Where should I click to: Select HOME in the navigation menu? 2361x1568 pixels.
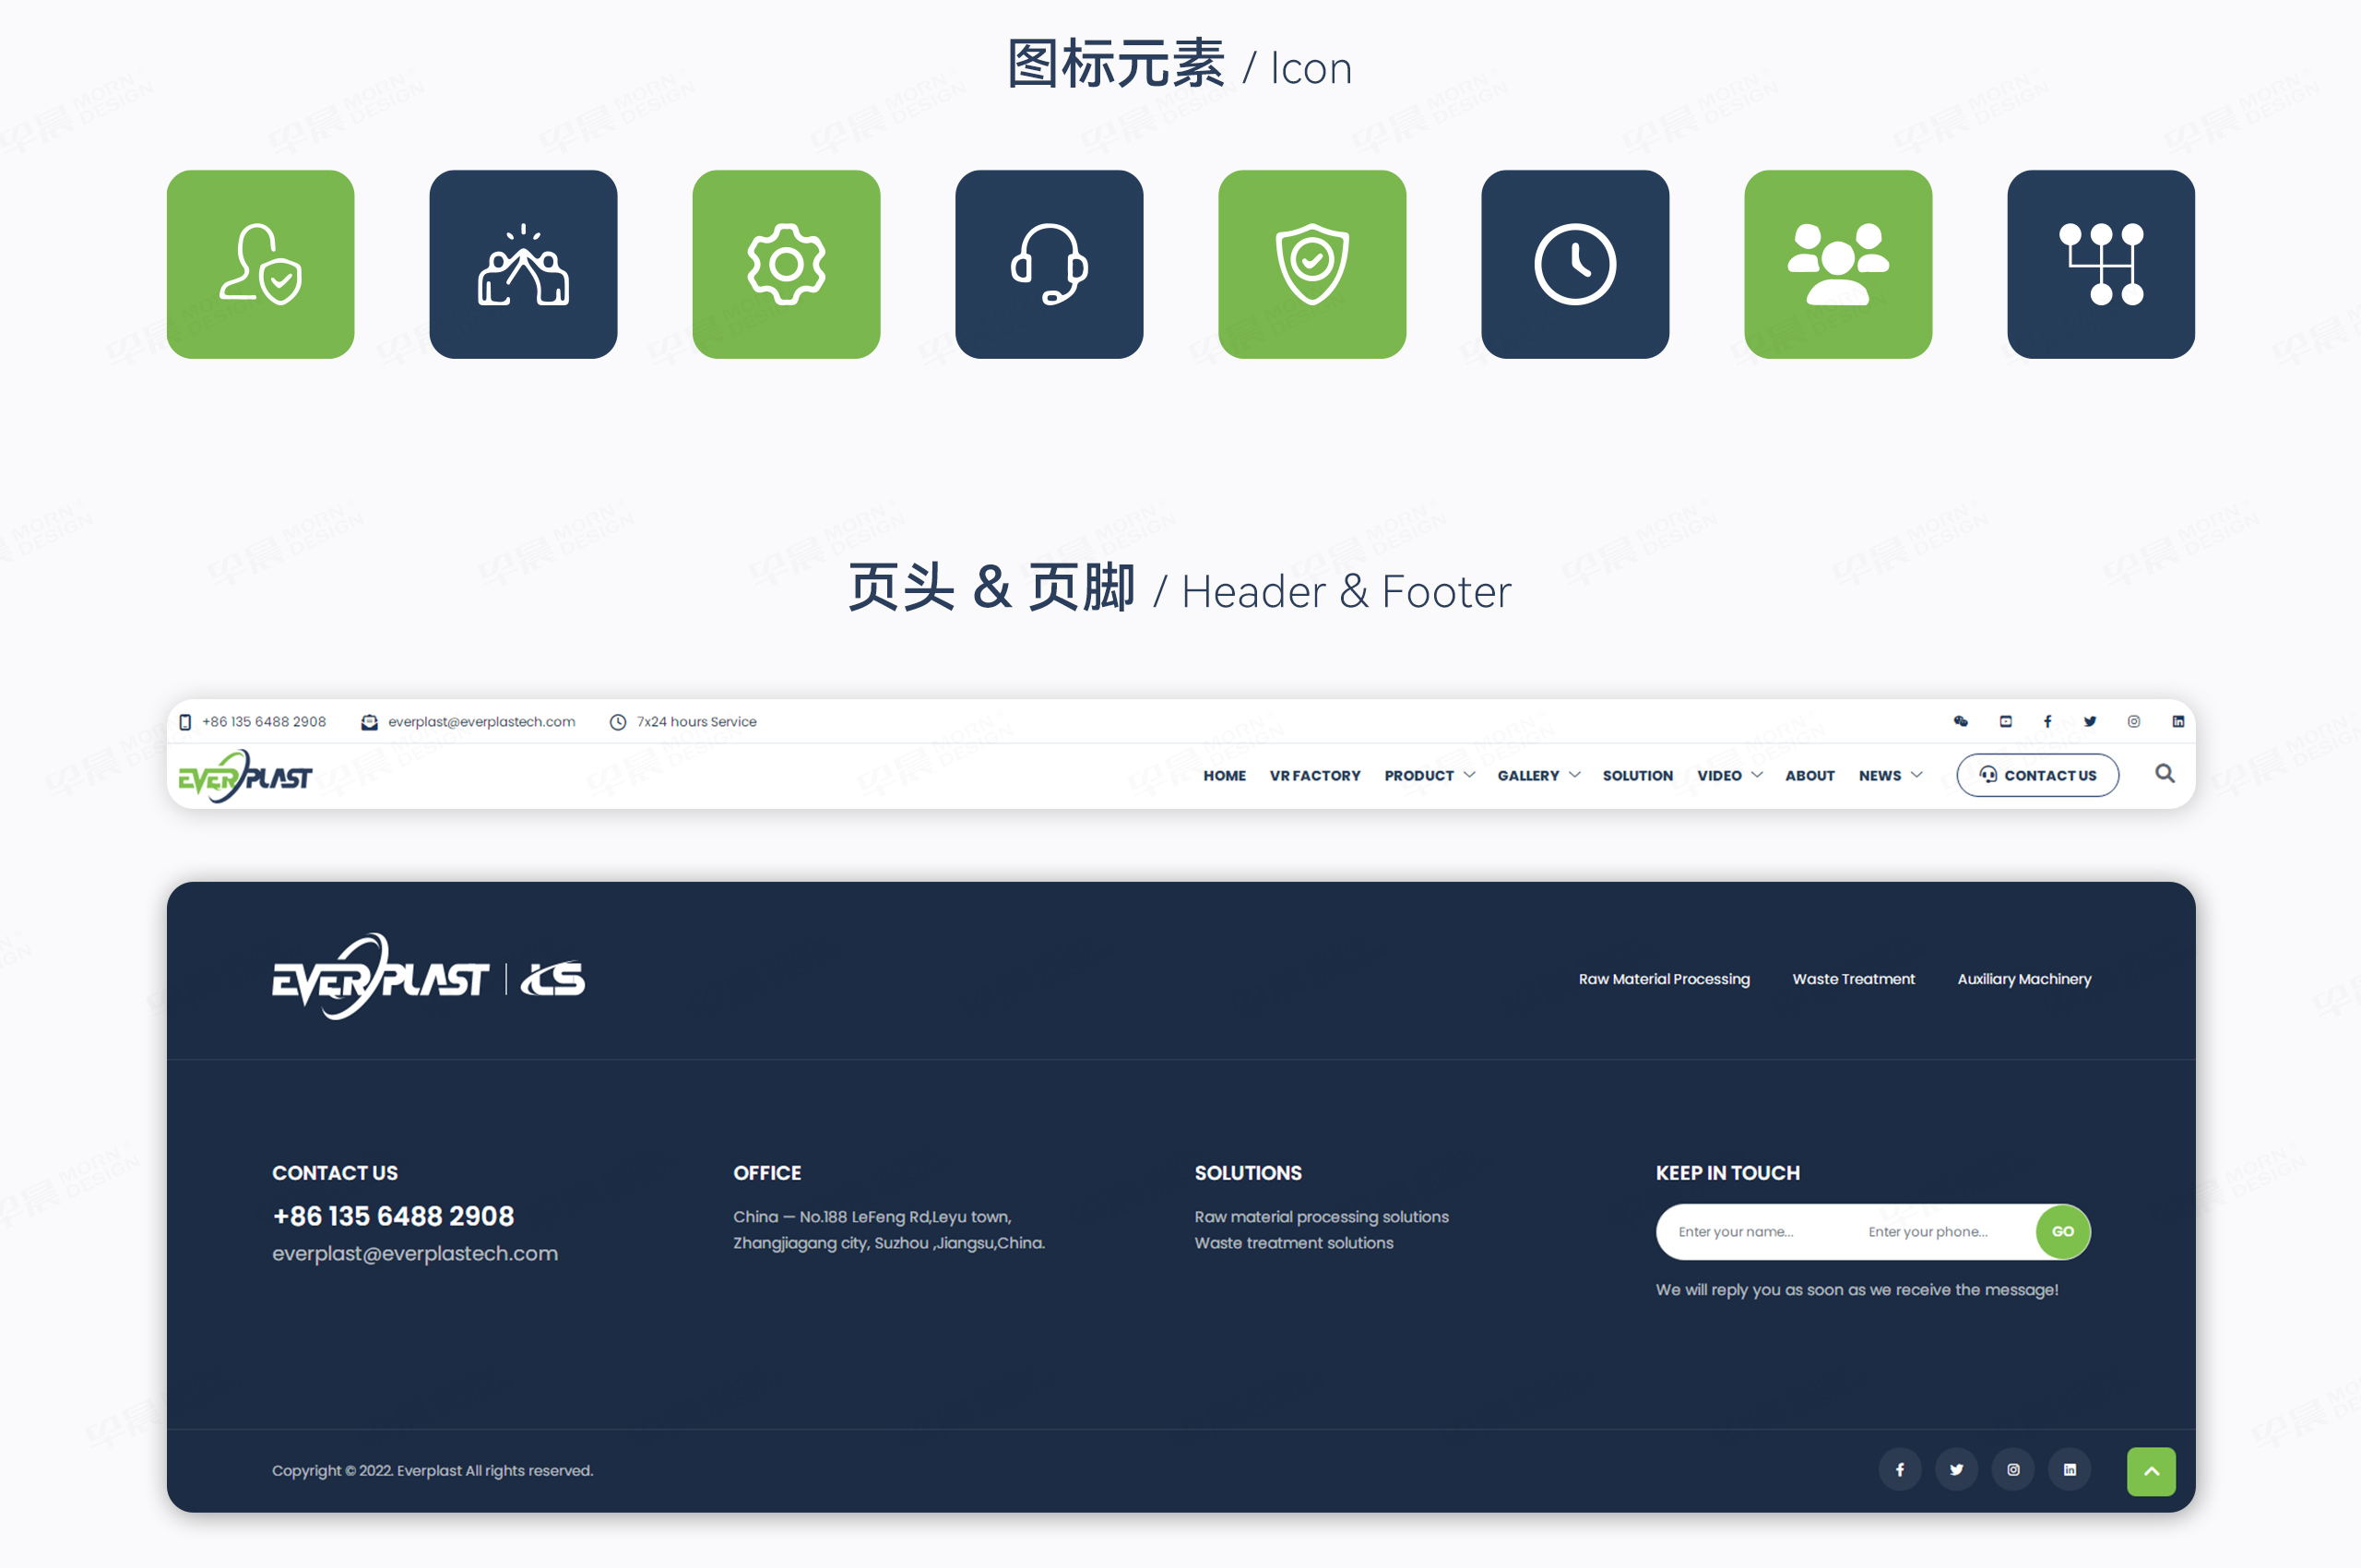[x=1224, y=775]
